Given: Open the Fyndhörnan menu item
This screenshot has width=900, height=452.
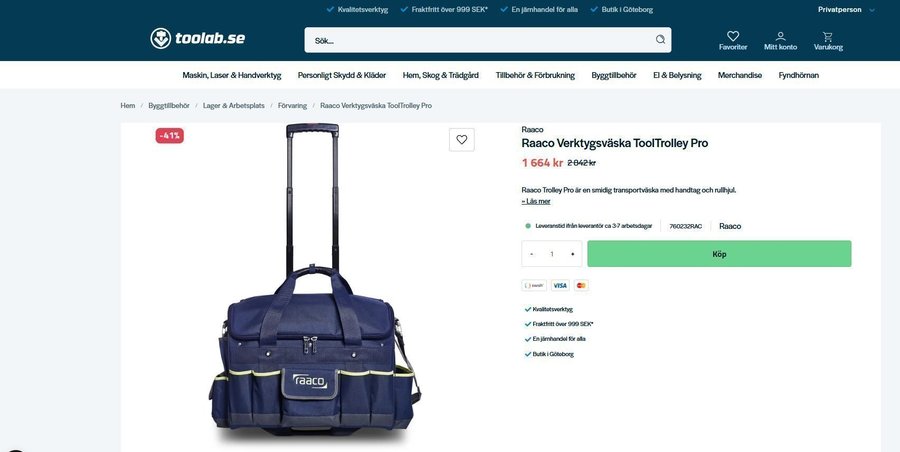Looking at the screenshot, I should [798, 75].
